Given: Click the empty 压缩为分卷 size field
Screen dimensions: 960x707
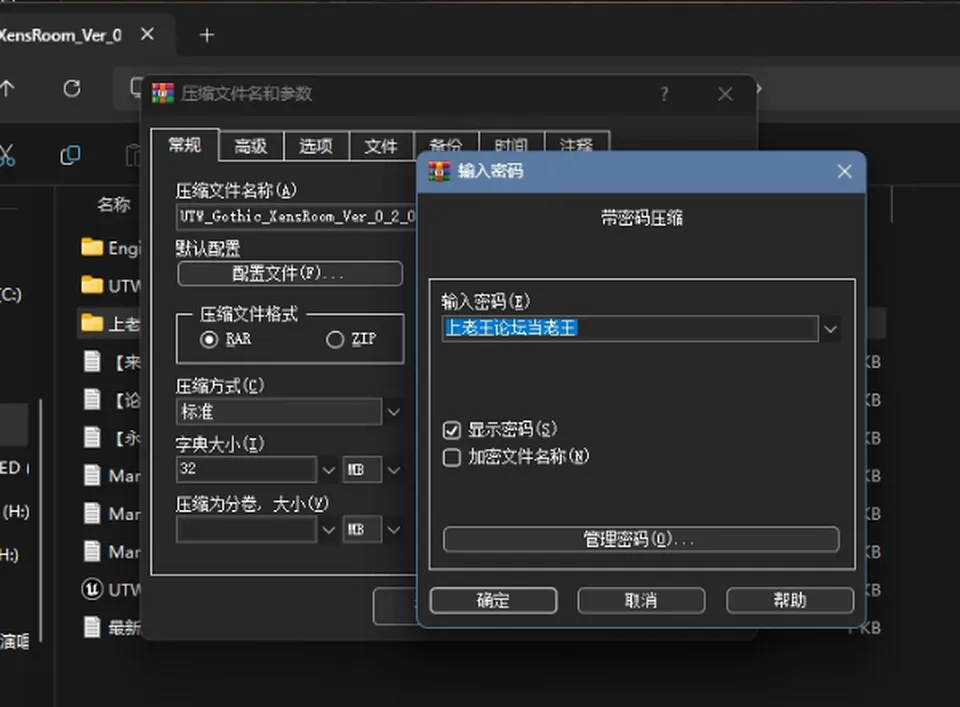Looking at the screenshot, I should [x=246, y=529].
